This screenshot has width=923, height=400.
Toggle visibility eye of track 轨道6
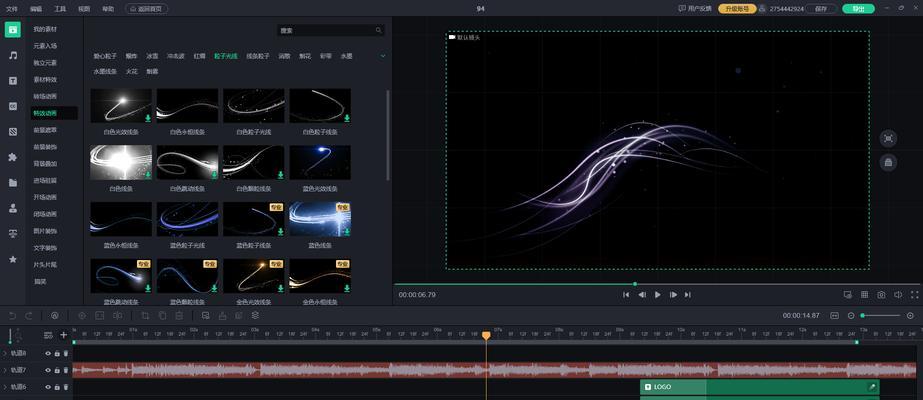[x=48, y=387]
